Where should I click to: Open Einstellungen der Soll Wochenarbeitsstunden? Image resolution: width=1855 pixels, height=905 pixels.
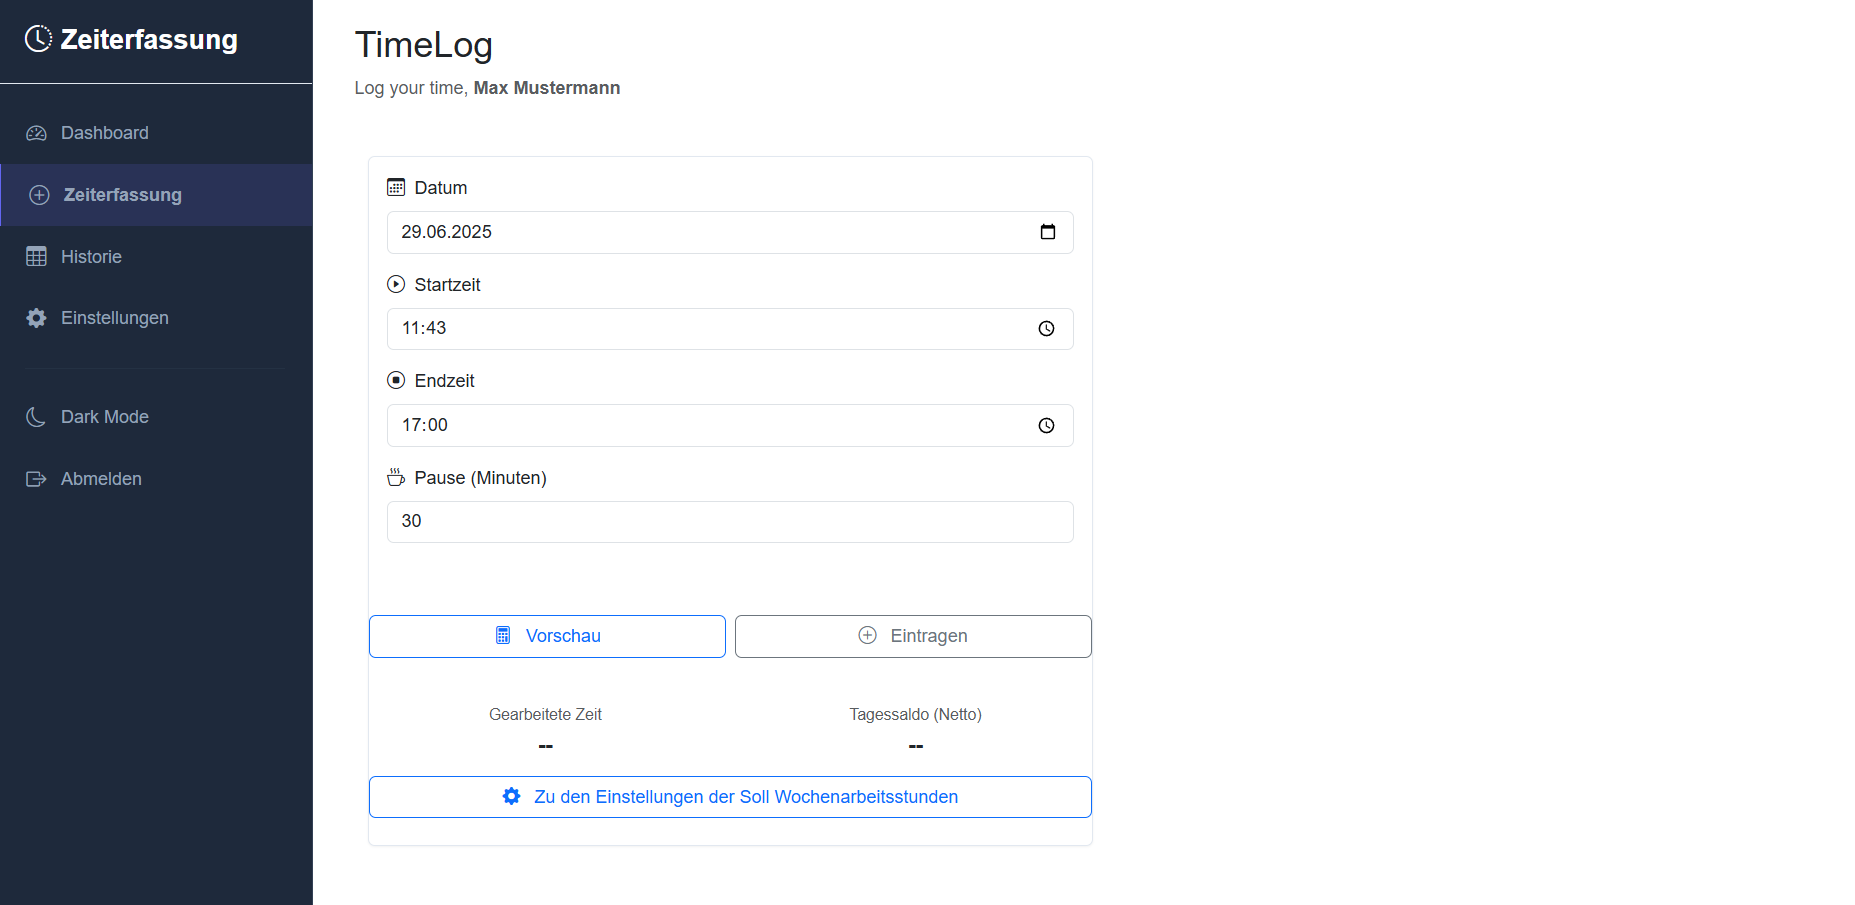(730, 796)
